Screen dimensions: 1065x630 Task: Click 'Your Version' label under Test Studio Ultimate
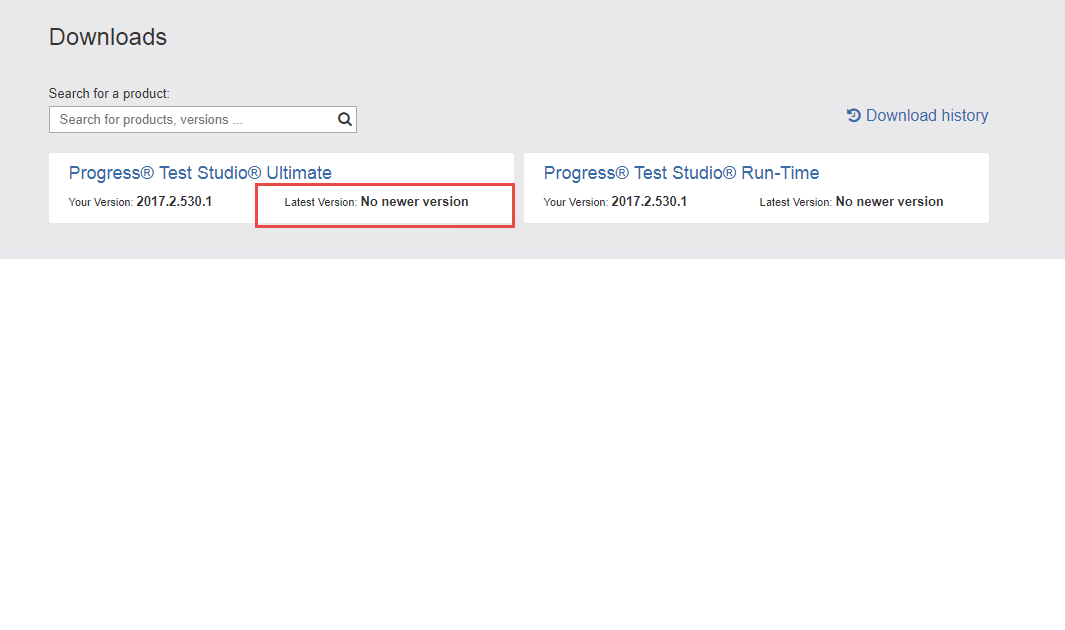pyautogui.click(x=100, y=202)
